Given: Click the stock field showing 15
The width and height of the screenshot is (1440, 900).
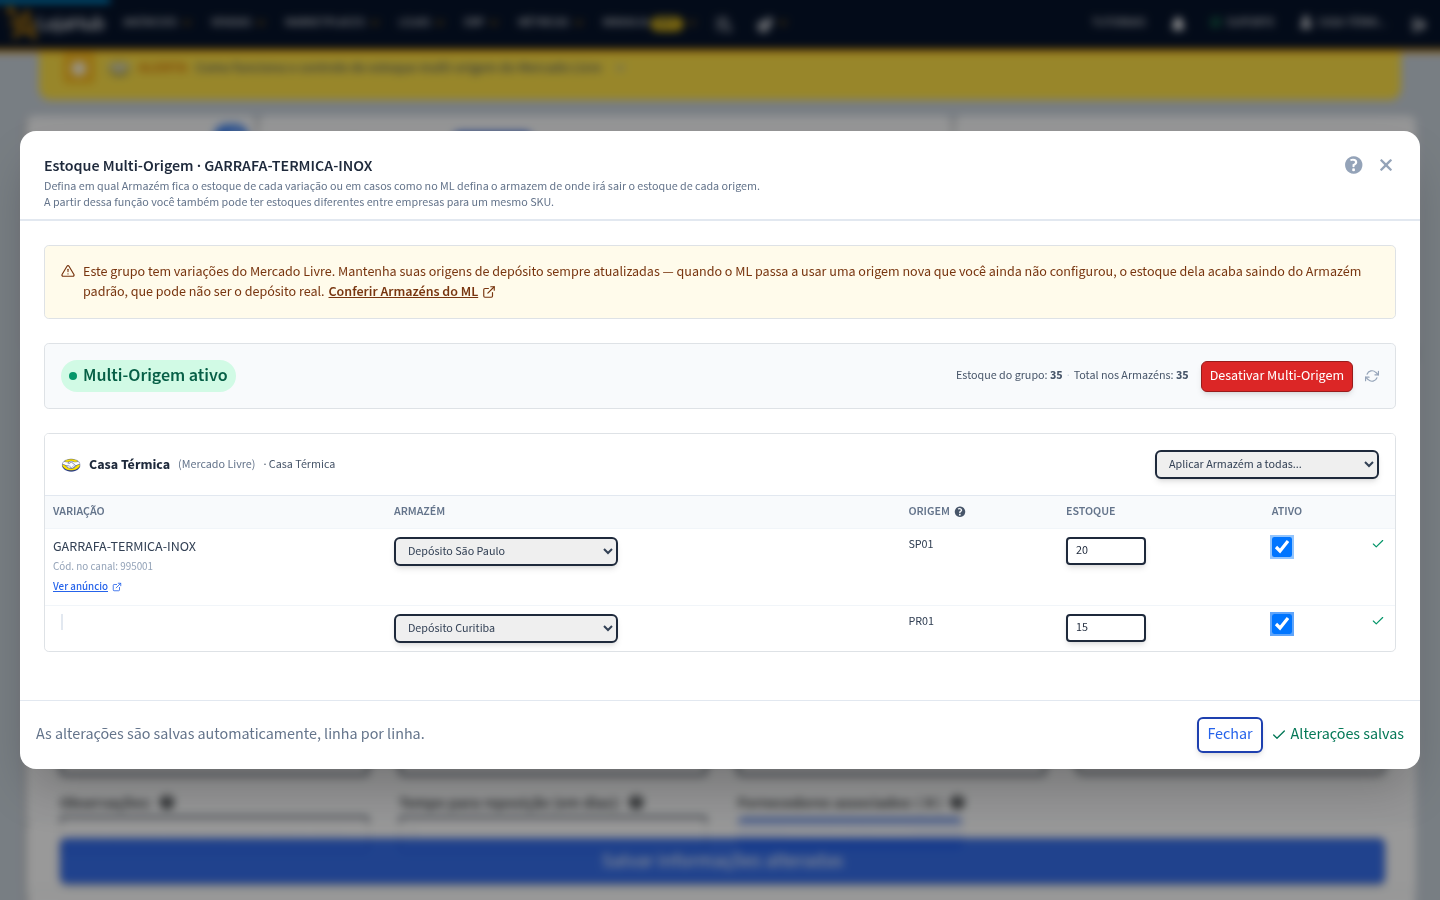Looking at the screenshot, I should click(1106, 628).
